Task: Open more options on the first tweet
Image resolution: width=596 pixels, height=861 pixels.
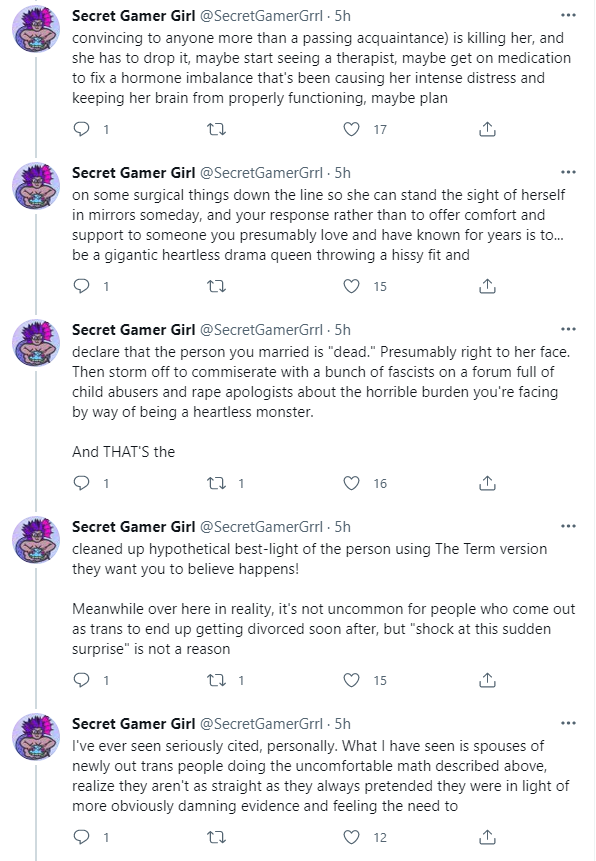Action: click(x=568, y=15)
